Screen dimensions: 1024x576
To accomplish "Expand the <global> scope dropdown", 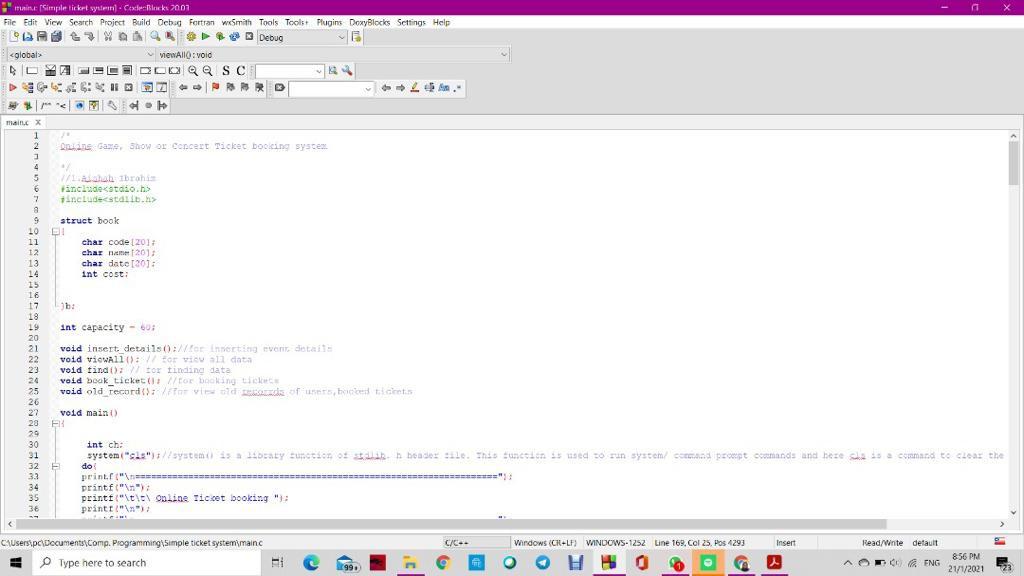I will (151, 54).
